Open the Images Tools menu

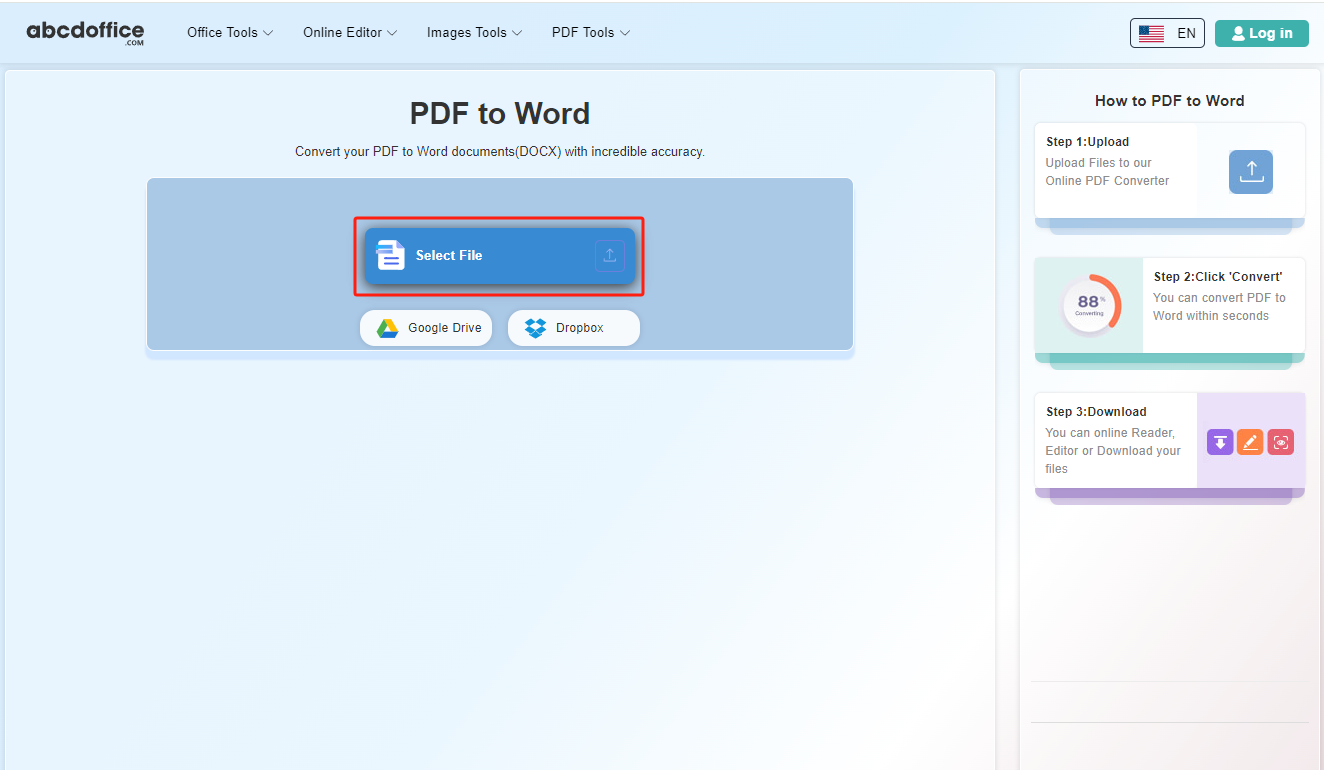474,32
